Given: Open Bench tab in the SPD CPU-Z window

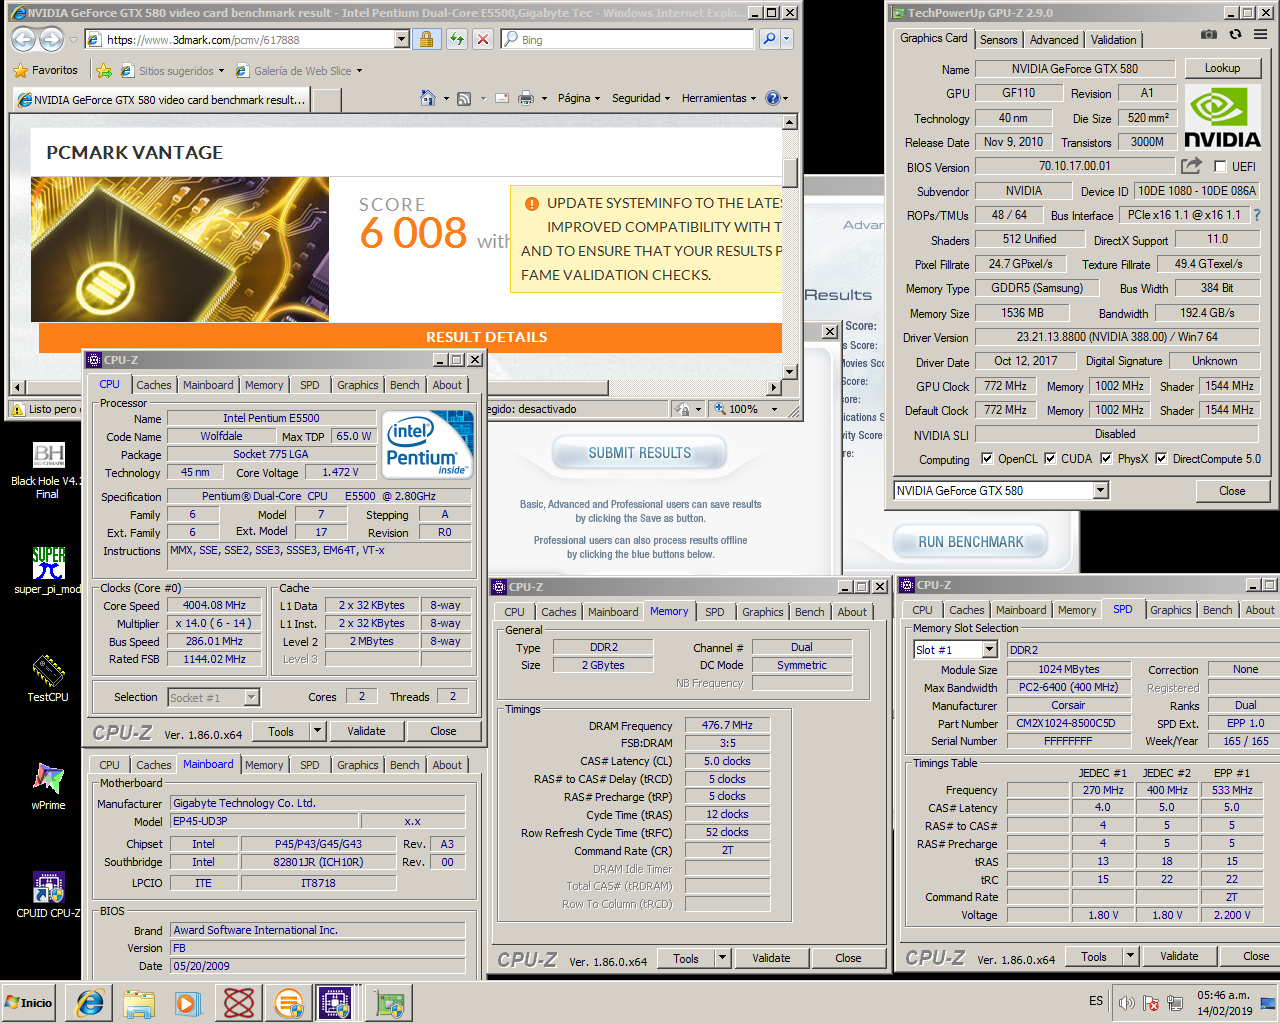Looking at the screenshot, I should pos(1217,610).
